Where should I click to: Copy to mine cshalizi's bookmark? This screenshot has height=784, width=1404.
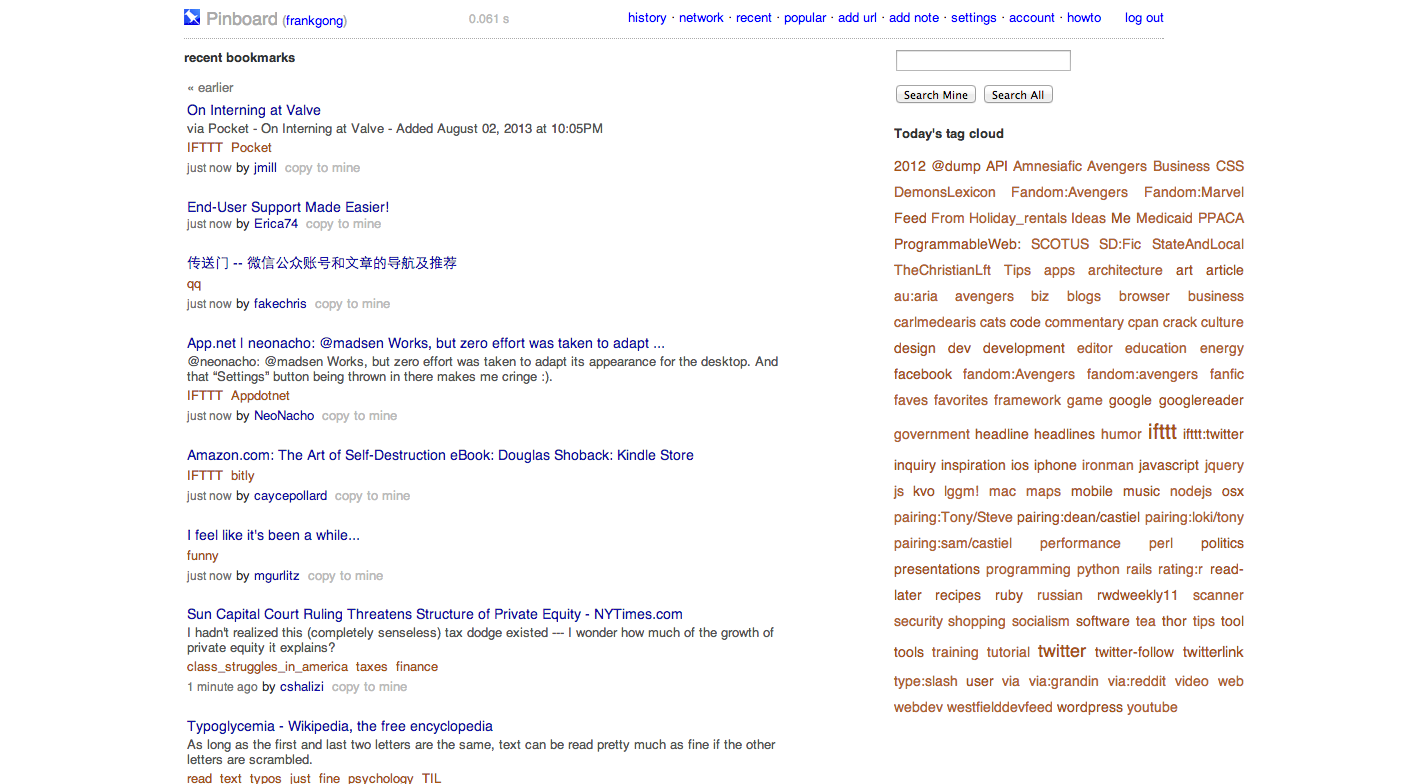[x=369, y=687]
